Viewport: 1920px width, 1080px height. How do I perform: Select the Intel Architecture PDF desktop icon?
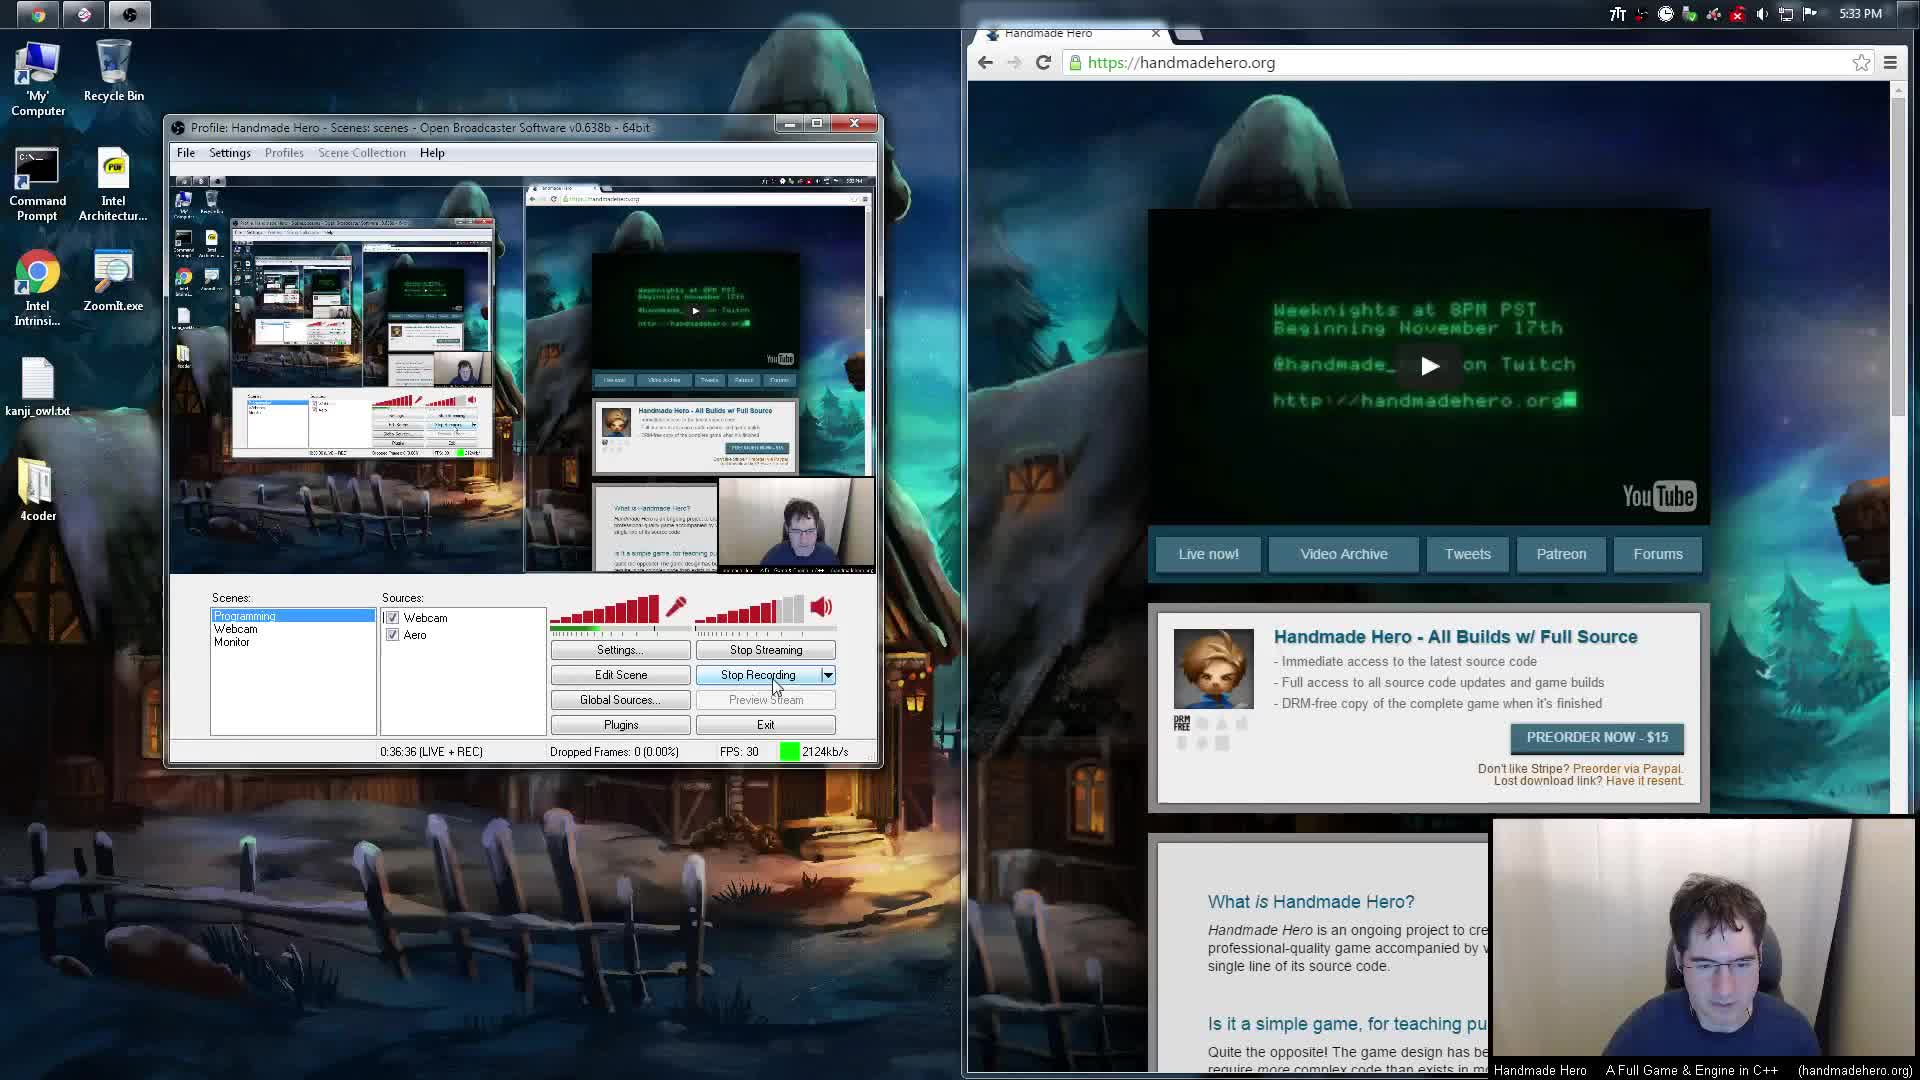click(x=113, y=186)
